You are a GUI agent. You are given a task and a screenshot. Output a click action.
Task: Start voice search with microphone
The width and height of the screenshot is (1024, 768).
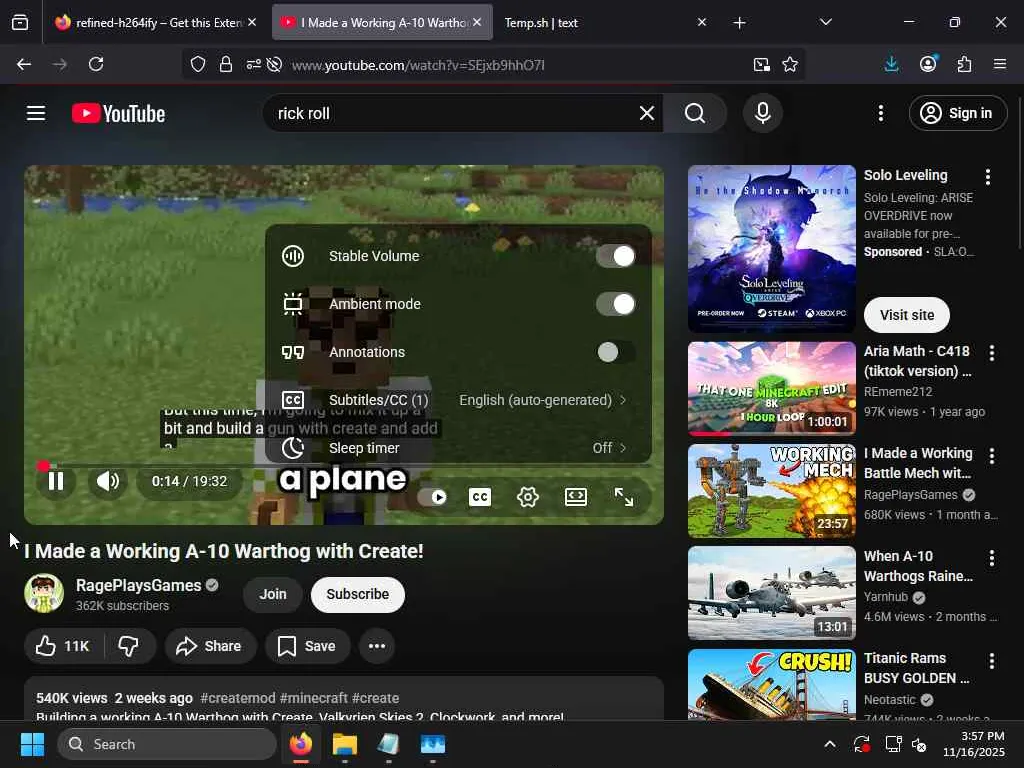pyautogui.click(x=762, y=114)
